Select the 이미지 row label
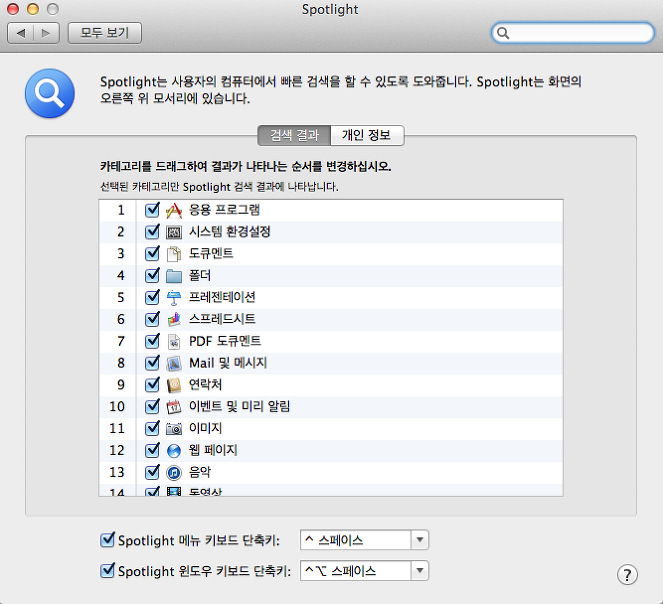663x604 pixels. coord(205,428)
